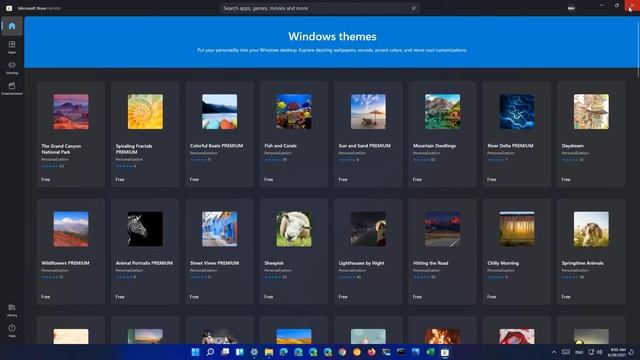Open File Explorer from the taskbar
The height and width of the screenshot is (360, 640).
pyautogui.click(x=269, y=352)
